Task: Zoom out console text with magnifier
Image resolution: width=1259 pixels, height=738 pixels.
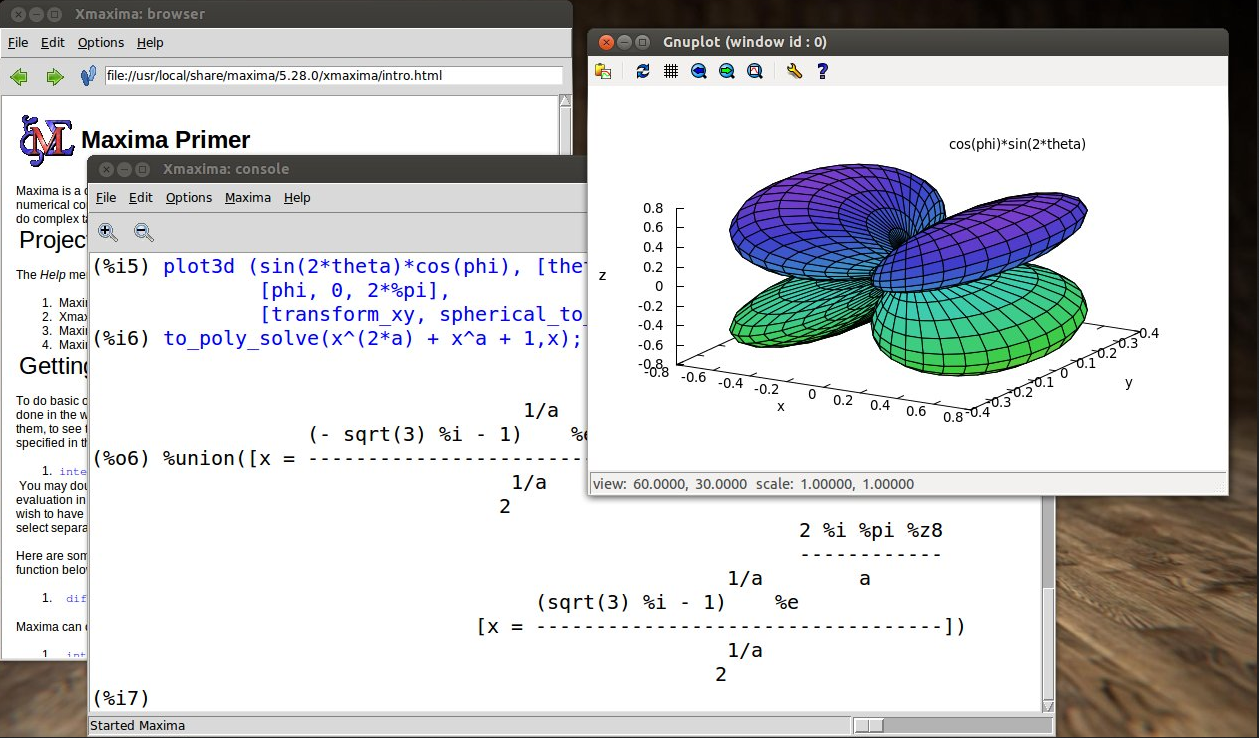Action: click(x=144, y=232)
